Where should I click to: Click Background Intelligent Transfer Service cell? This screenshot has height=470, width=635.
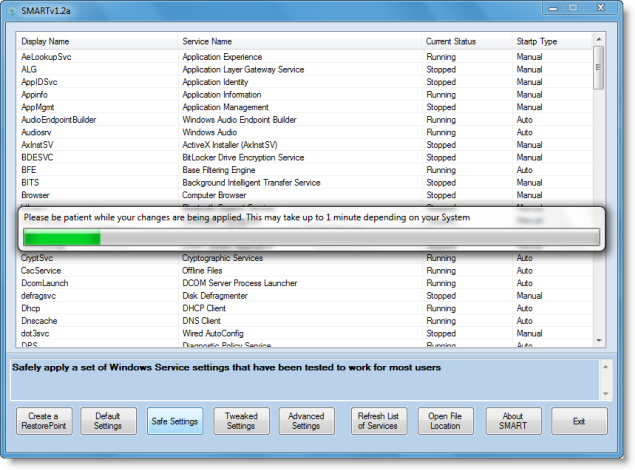click(x=251, y=182)
